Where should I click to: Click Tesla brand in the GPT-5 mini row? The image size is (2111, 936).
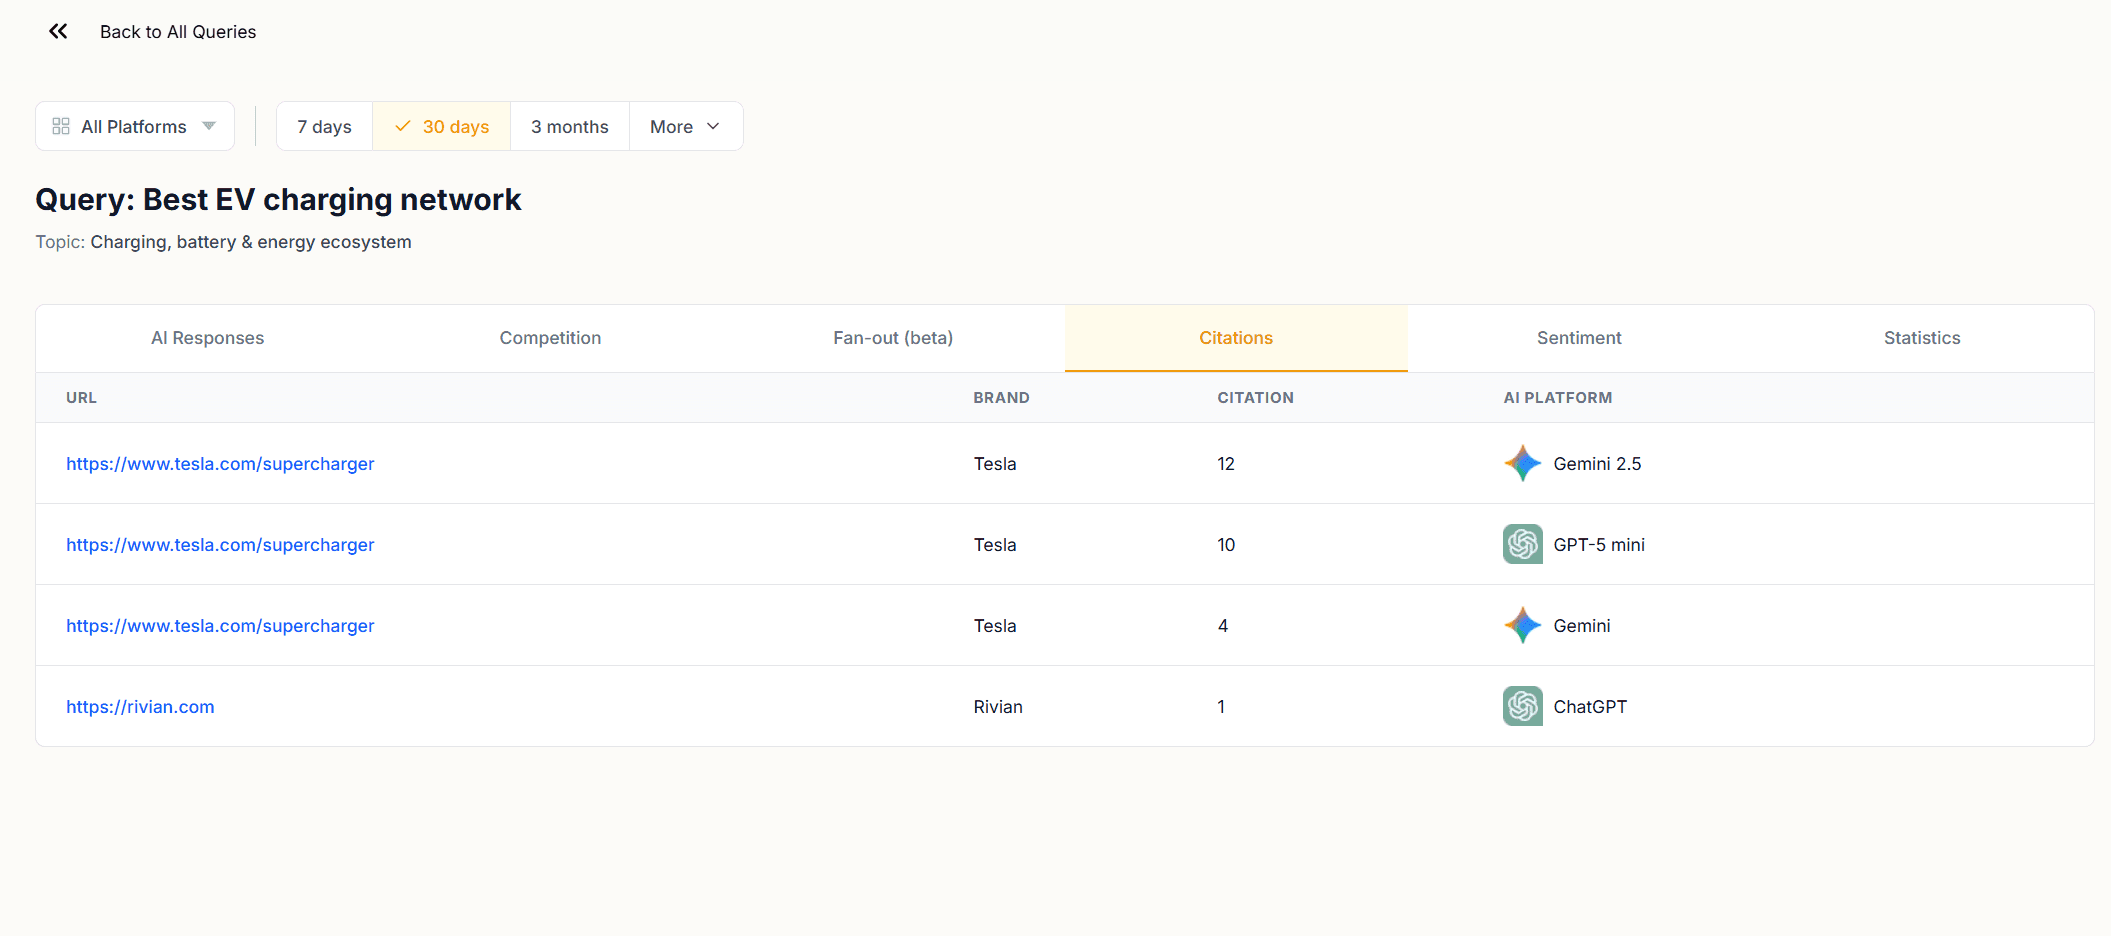tap(995, 545)
